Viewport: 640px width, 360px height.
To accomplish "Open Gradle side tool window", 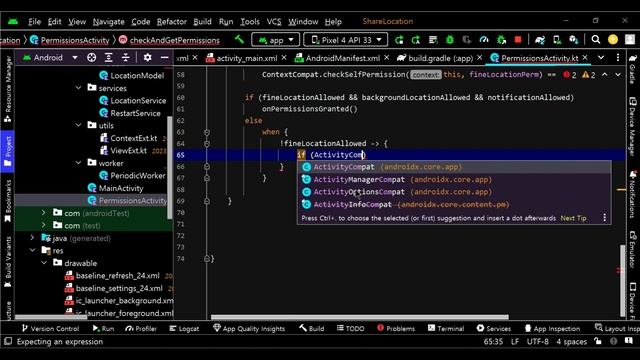I will point(633,69).
